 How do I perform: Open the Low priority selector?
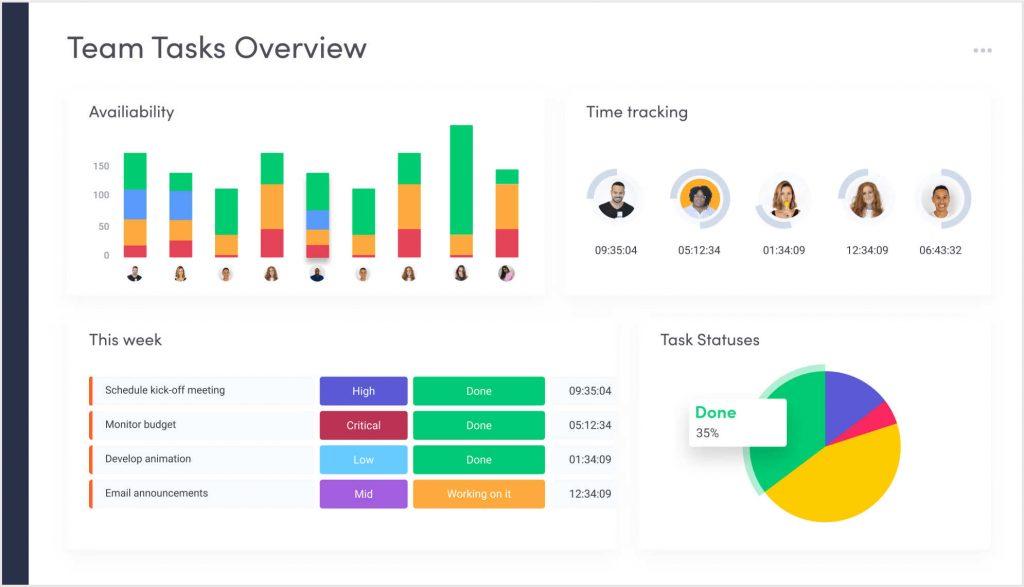click(x=363, y=460)
